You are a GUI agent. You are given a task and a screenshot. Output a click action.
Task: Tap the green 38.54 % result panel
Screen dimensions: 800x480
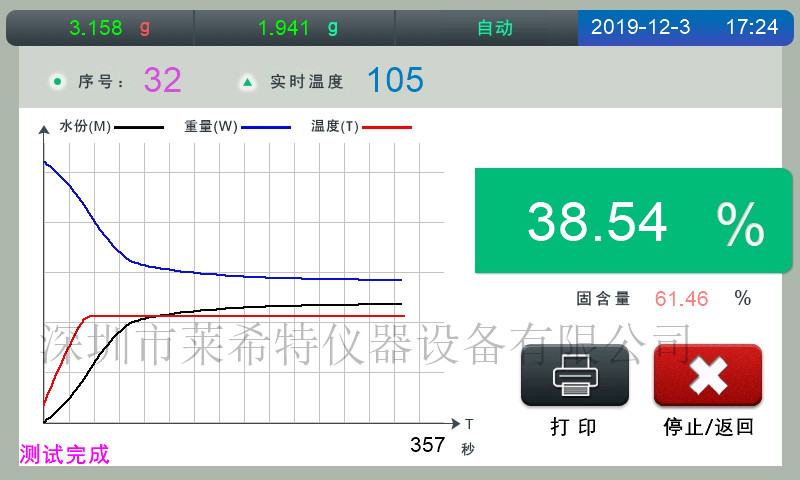[624, 222]
